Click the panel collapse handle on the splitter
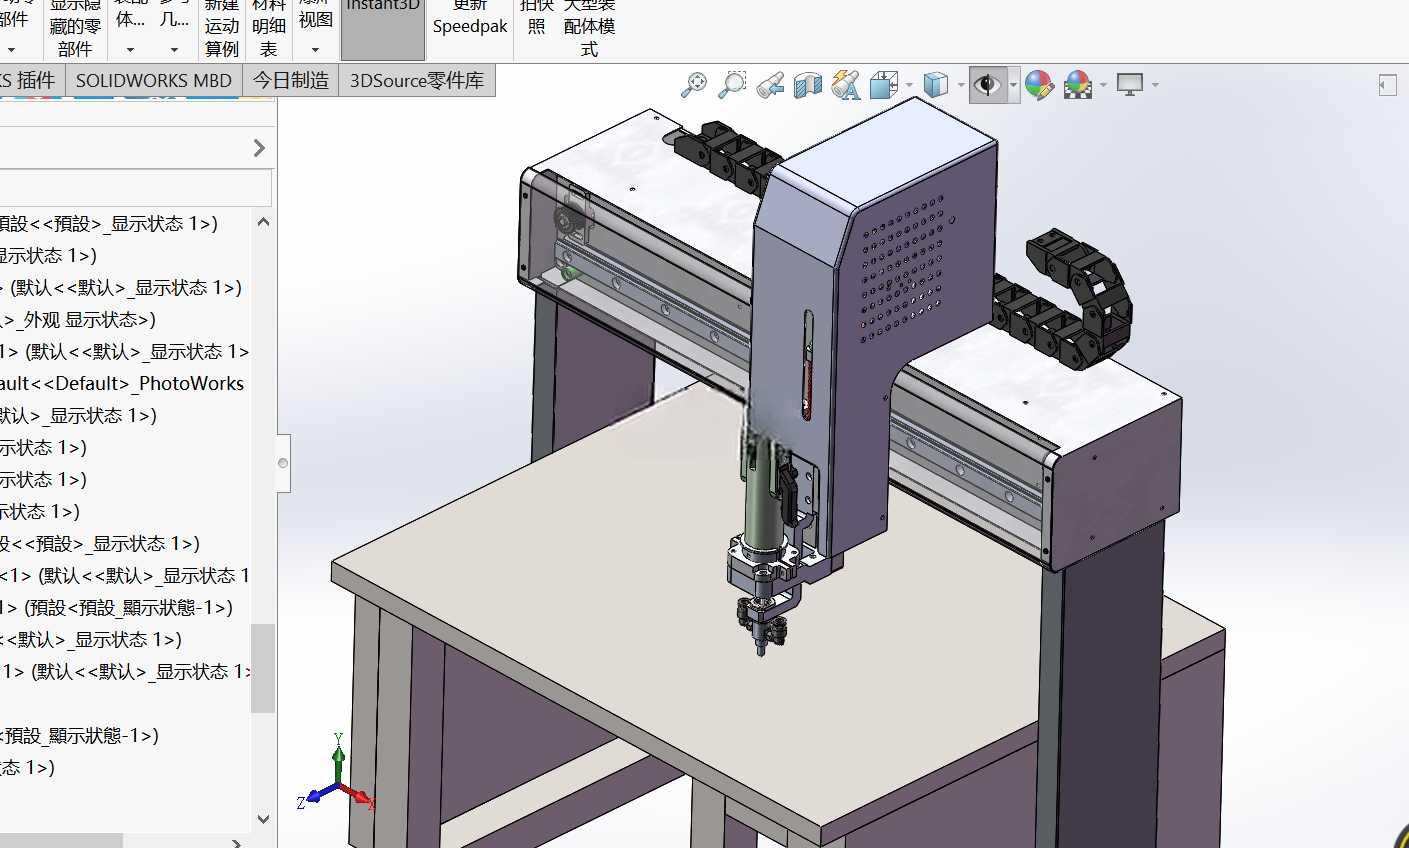 pos(284,463)
